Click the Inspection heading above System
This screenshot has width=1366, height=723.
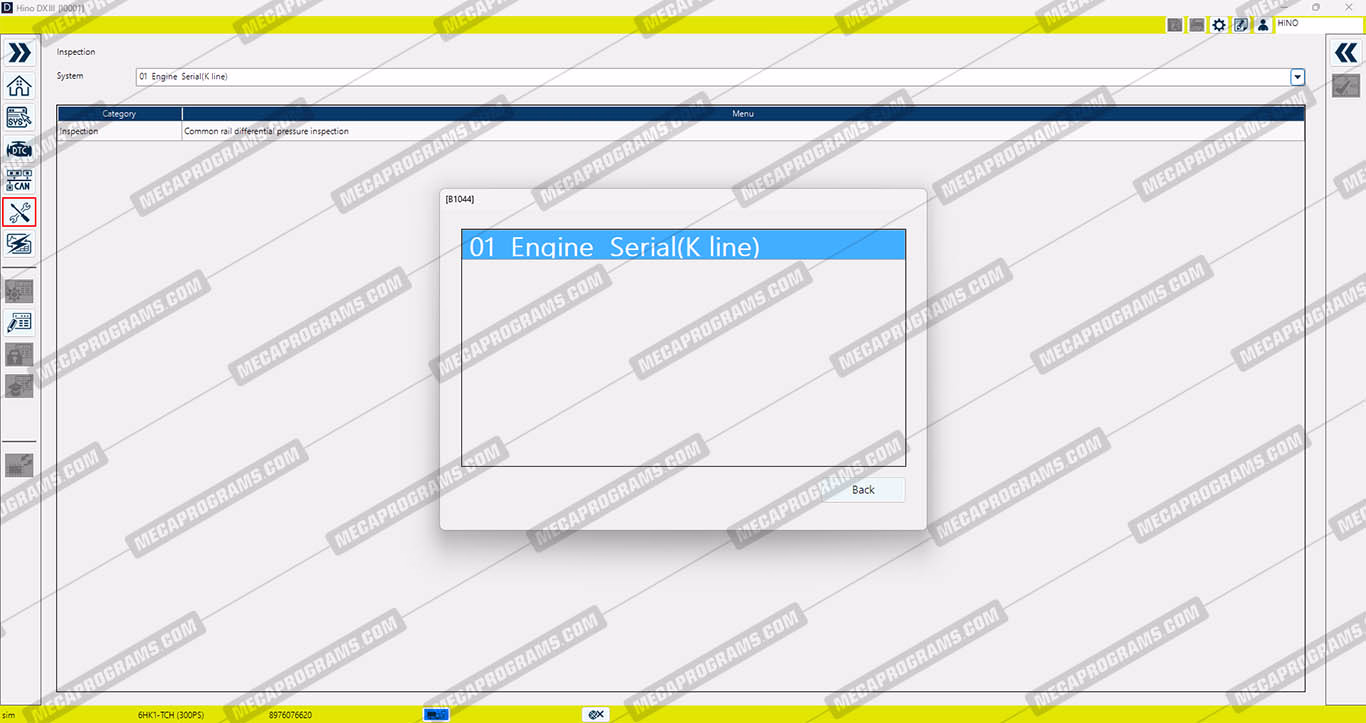point(76,52)
